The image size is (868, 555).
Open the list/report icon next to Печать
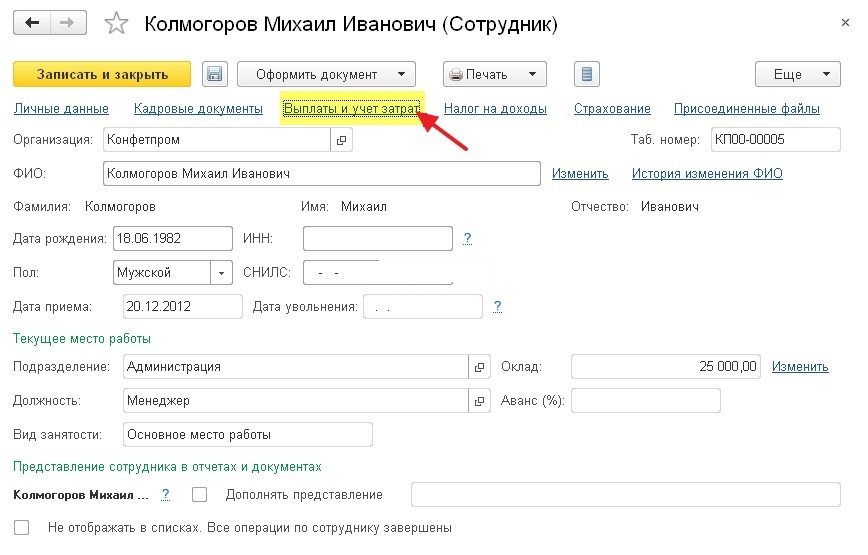[587, 74]
